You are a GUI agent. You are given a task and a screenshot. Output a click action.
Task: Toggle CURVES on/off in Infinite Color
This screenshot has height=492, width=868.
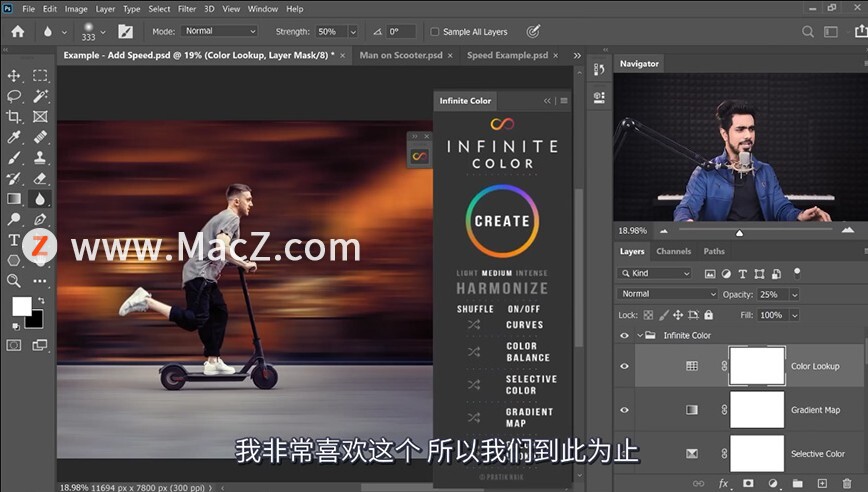[x=524, y=325]
